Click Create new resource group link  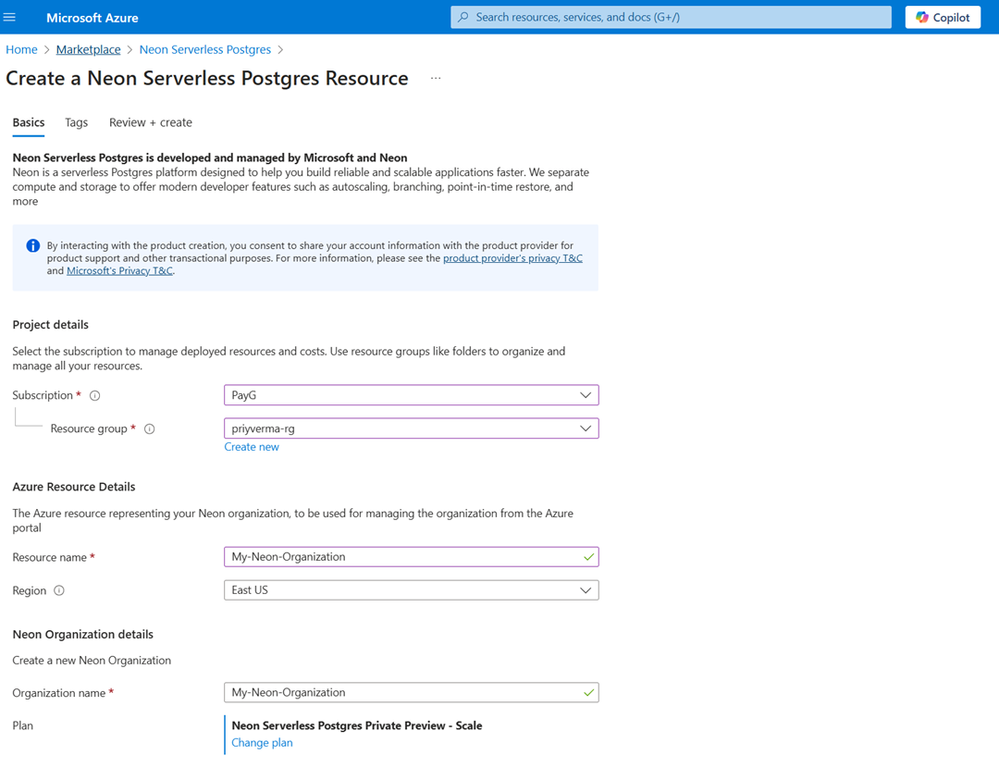pyautogui.click(x=252, y=447)
